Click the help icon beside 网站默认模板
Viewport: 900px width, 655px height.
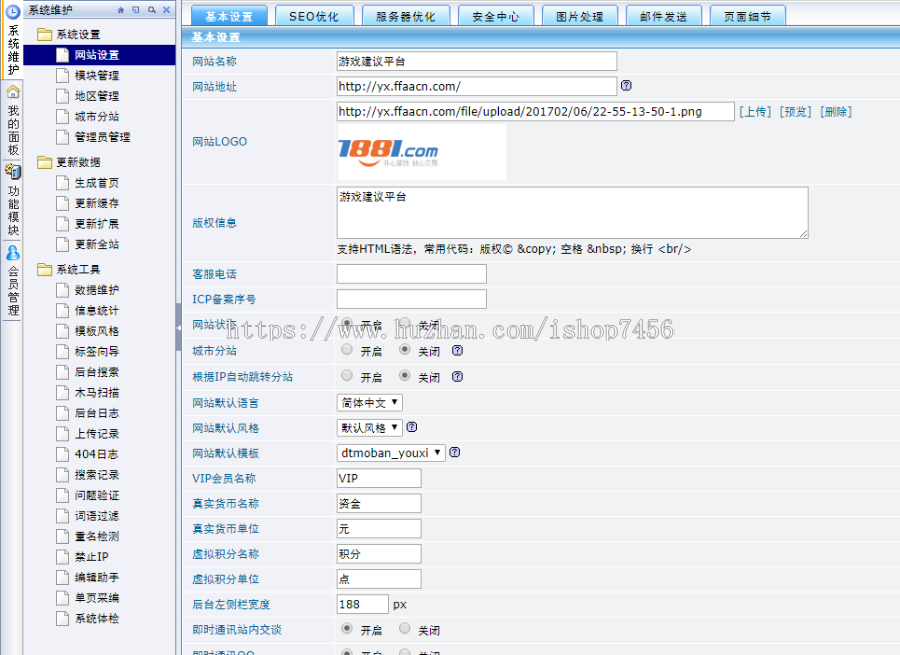pyautogui.click(x=455, y=452)
